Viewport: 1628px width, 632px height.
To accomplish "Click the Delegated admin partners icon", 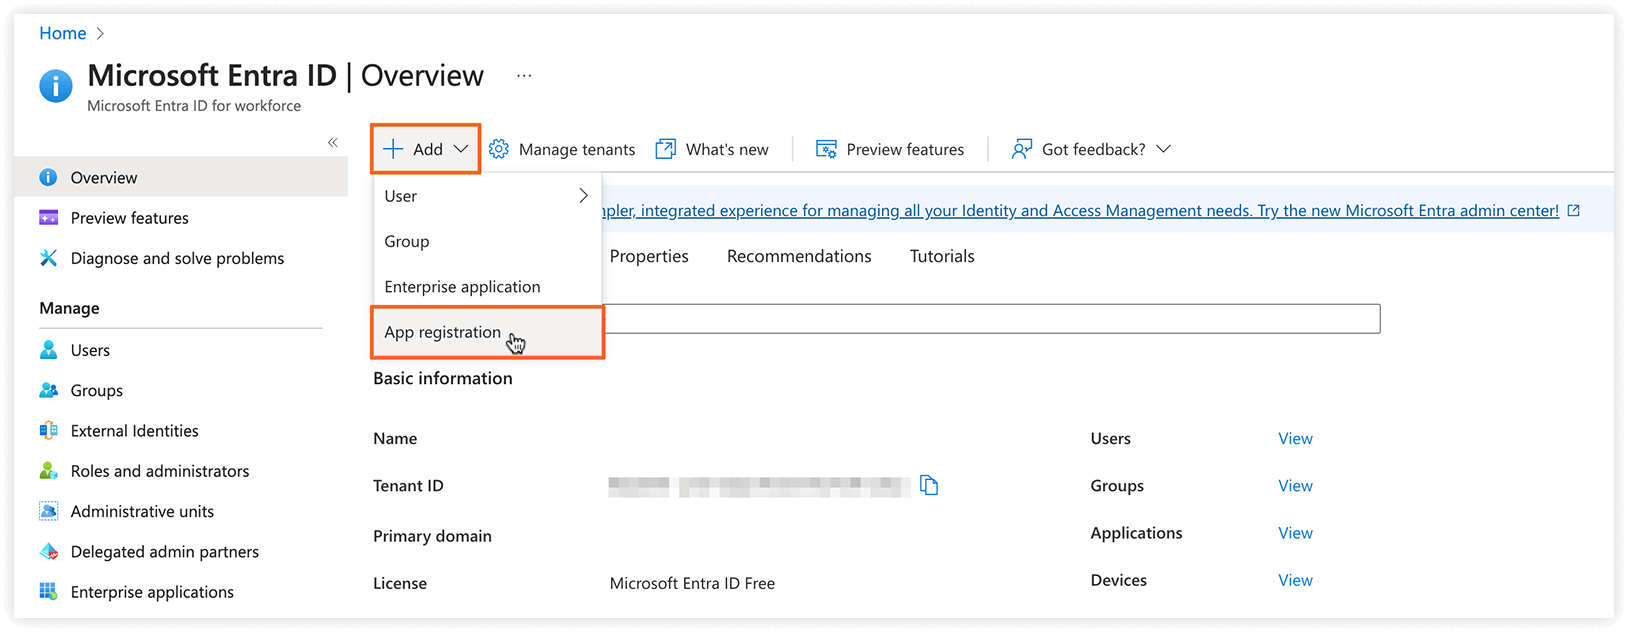I will (48, 552).
